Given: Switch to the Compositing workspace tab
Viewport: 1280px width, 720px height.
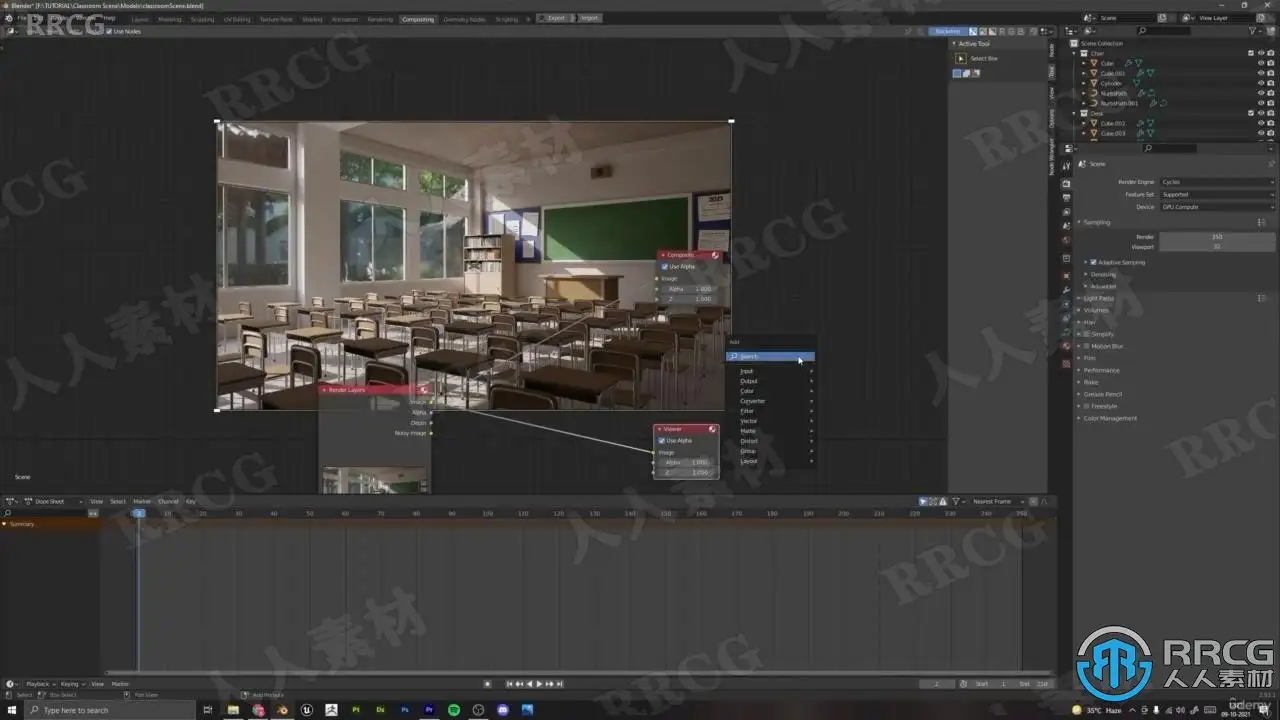Looking at the screenshot, I should click(x=418, y=18).
